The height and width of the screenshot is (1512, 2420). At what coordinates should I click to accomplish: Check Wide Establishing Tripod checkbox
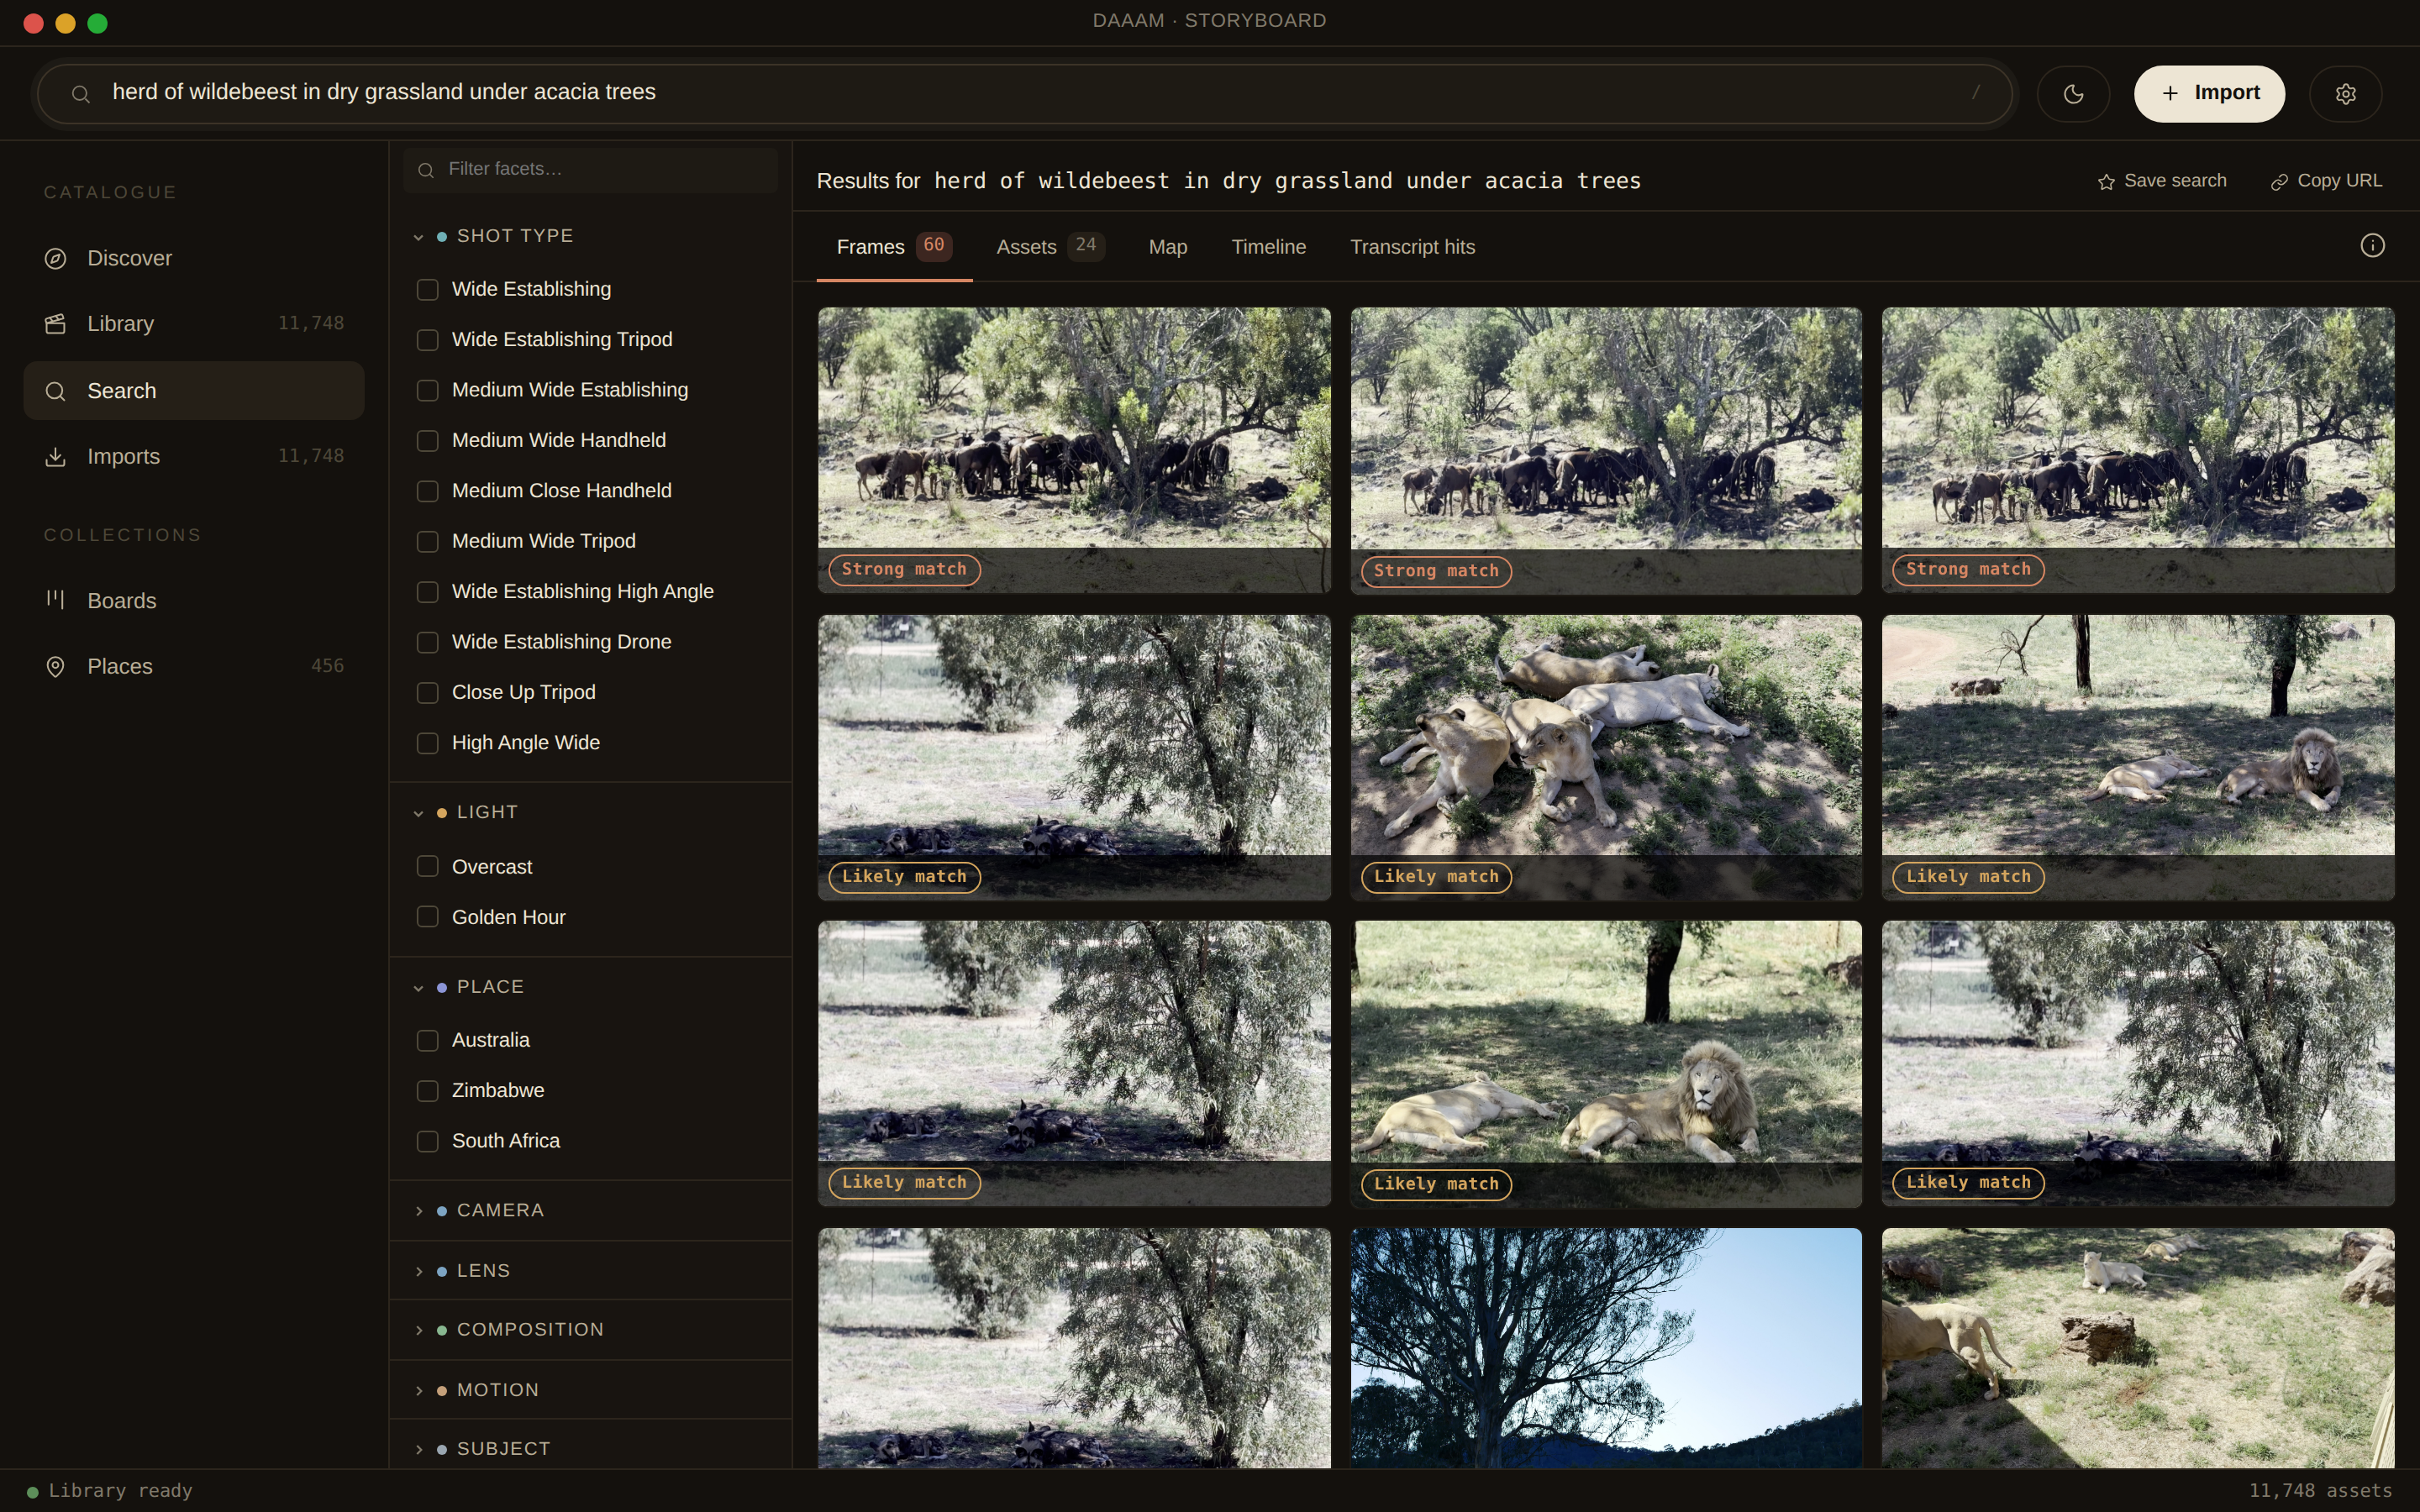coord(427,340)
